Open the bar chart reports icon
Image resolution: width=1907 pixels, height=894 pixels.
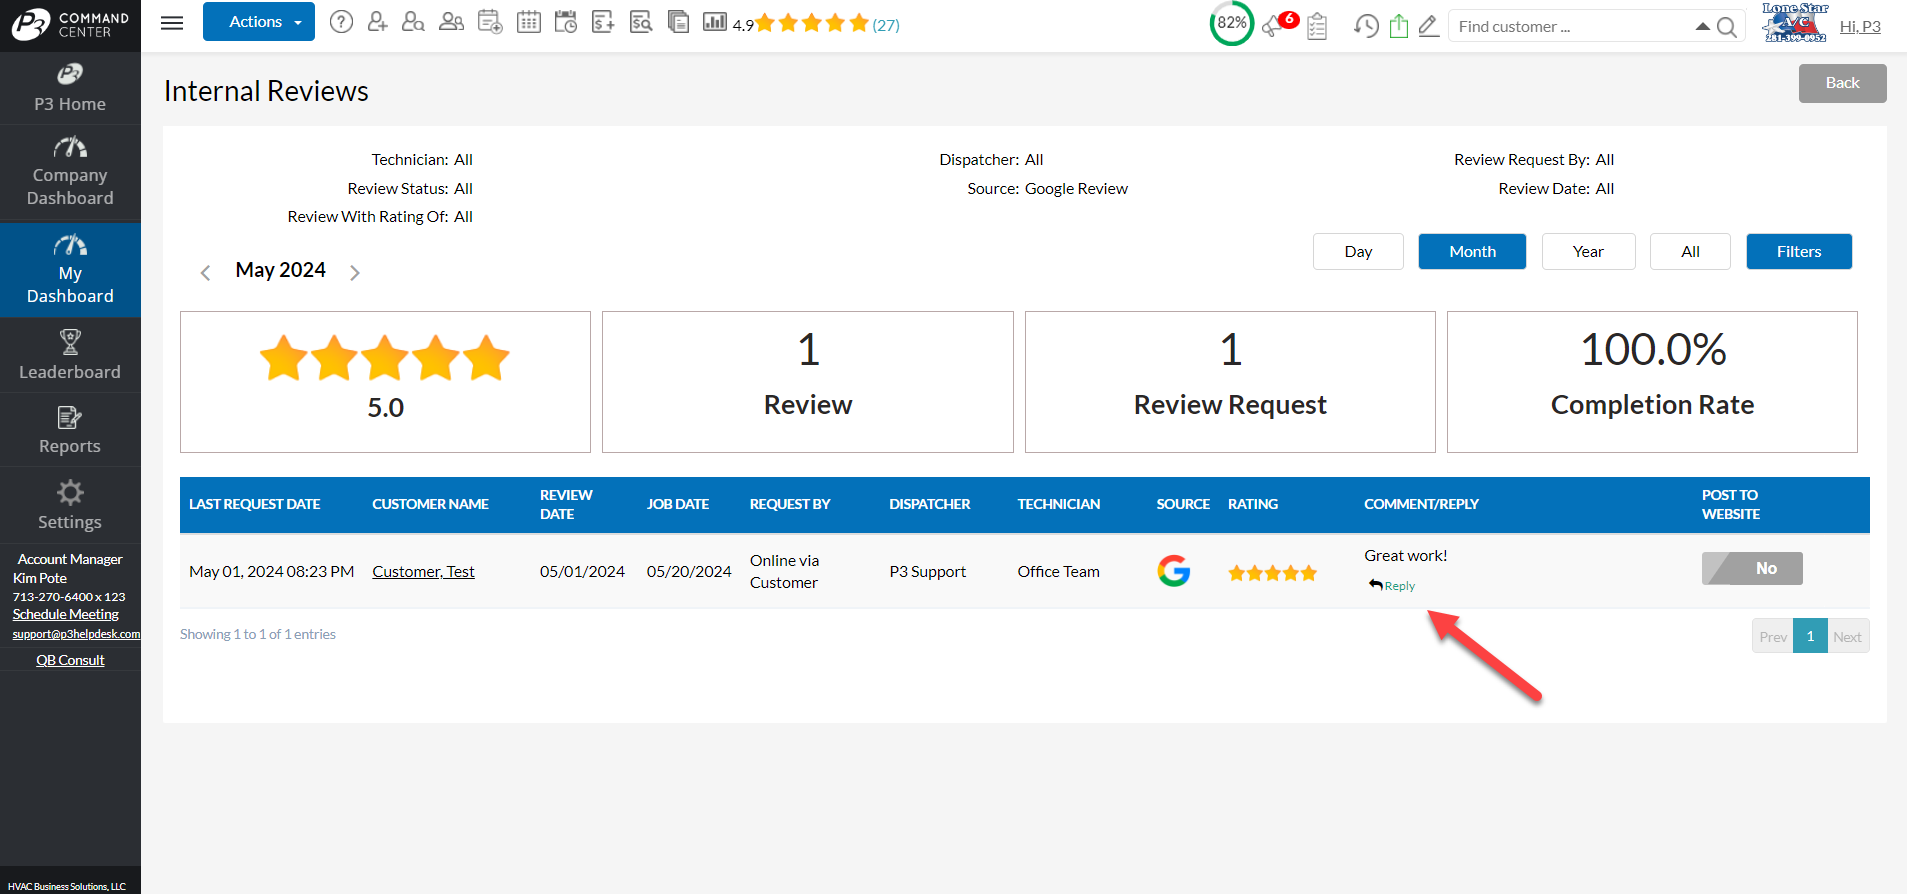tap(715, 22)
